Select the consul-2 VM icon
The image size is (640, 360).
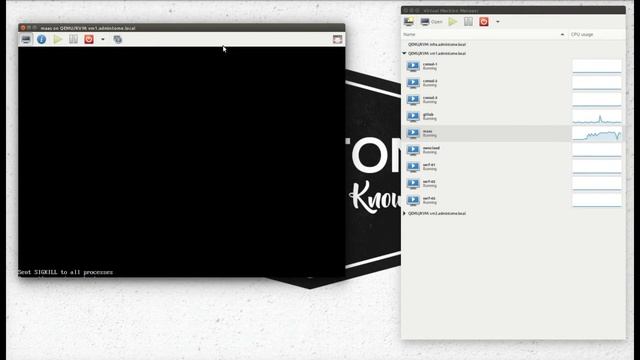point(413,83)
